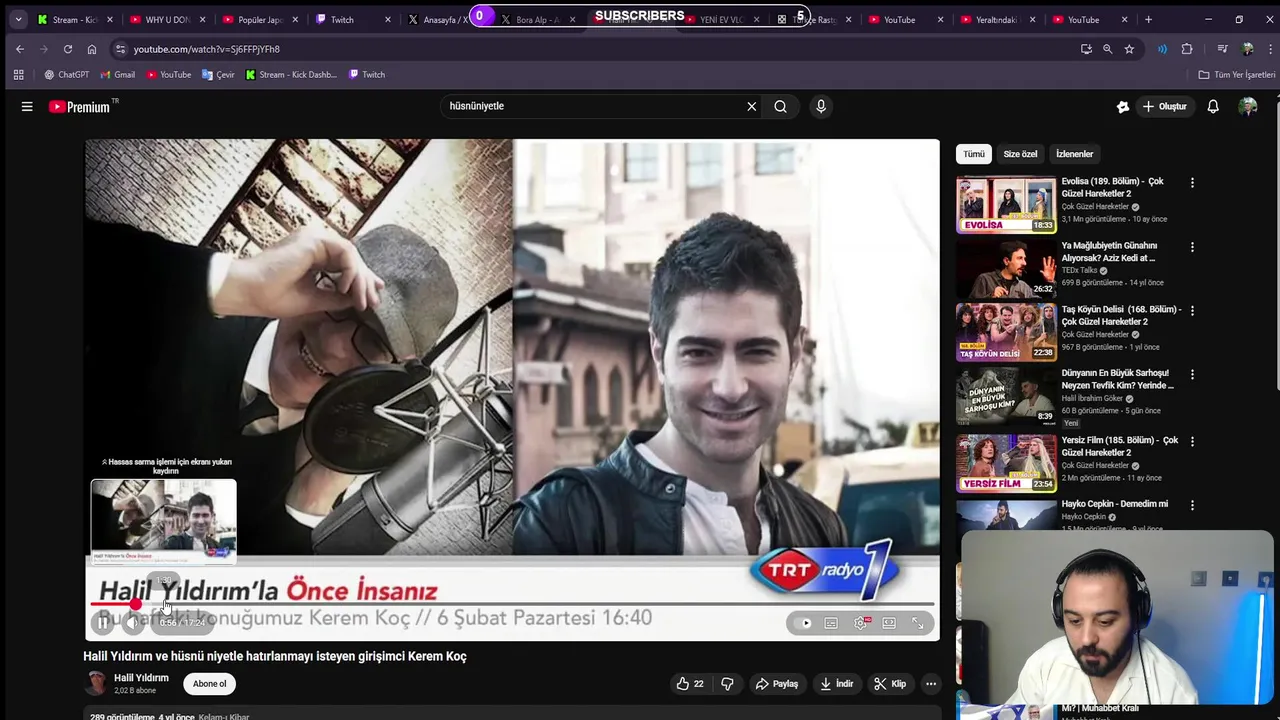
Task: Open the Gmail bookmark
Action: tap(117, 74)
